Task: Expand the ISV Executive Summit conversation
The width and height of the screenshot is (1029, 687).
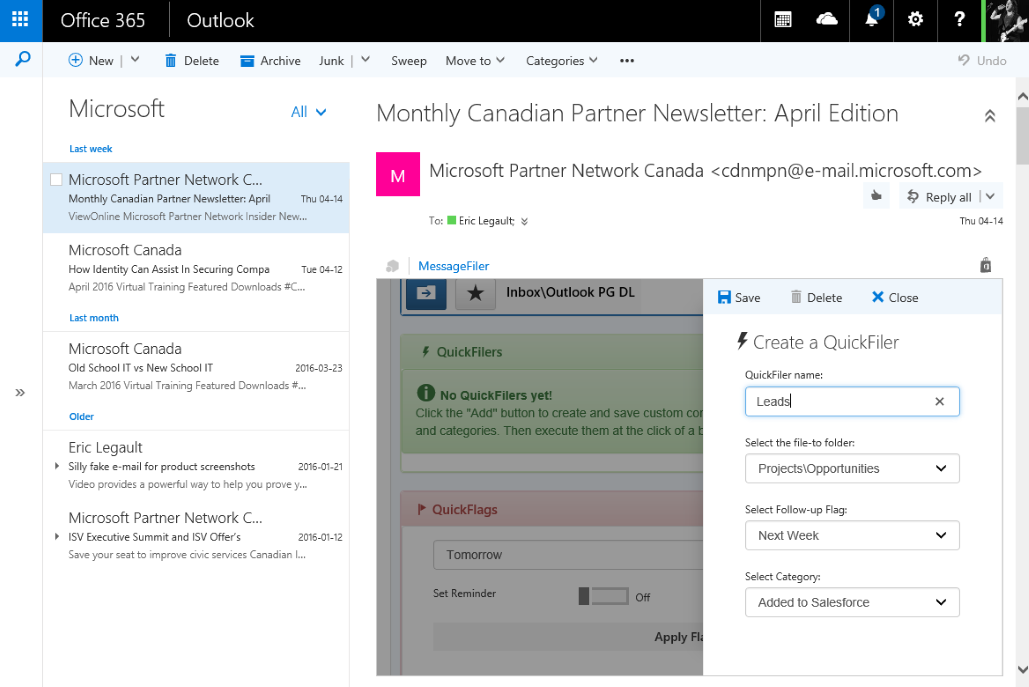Action: [57, 537]
